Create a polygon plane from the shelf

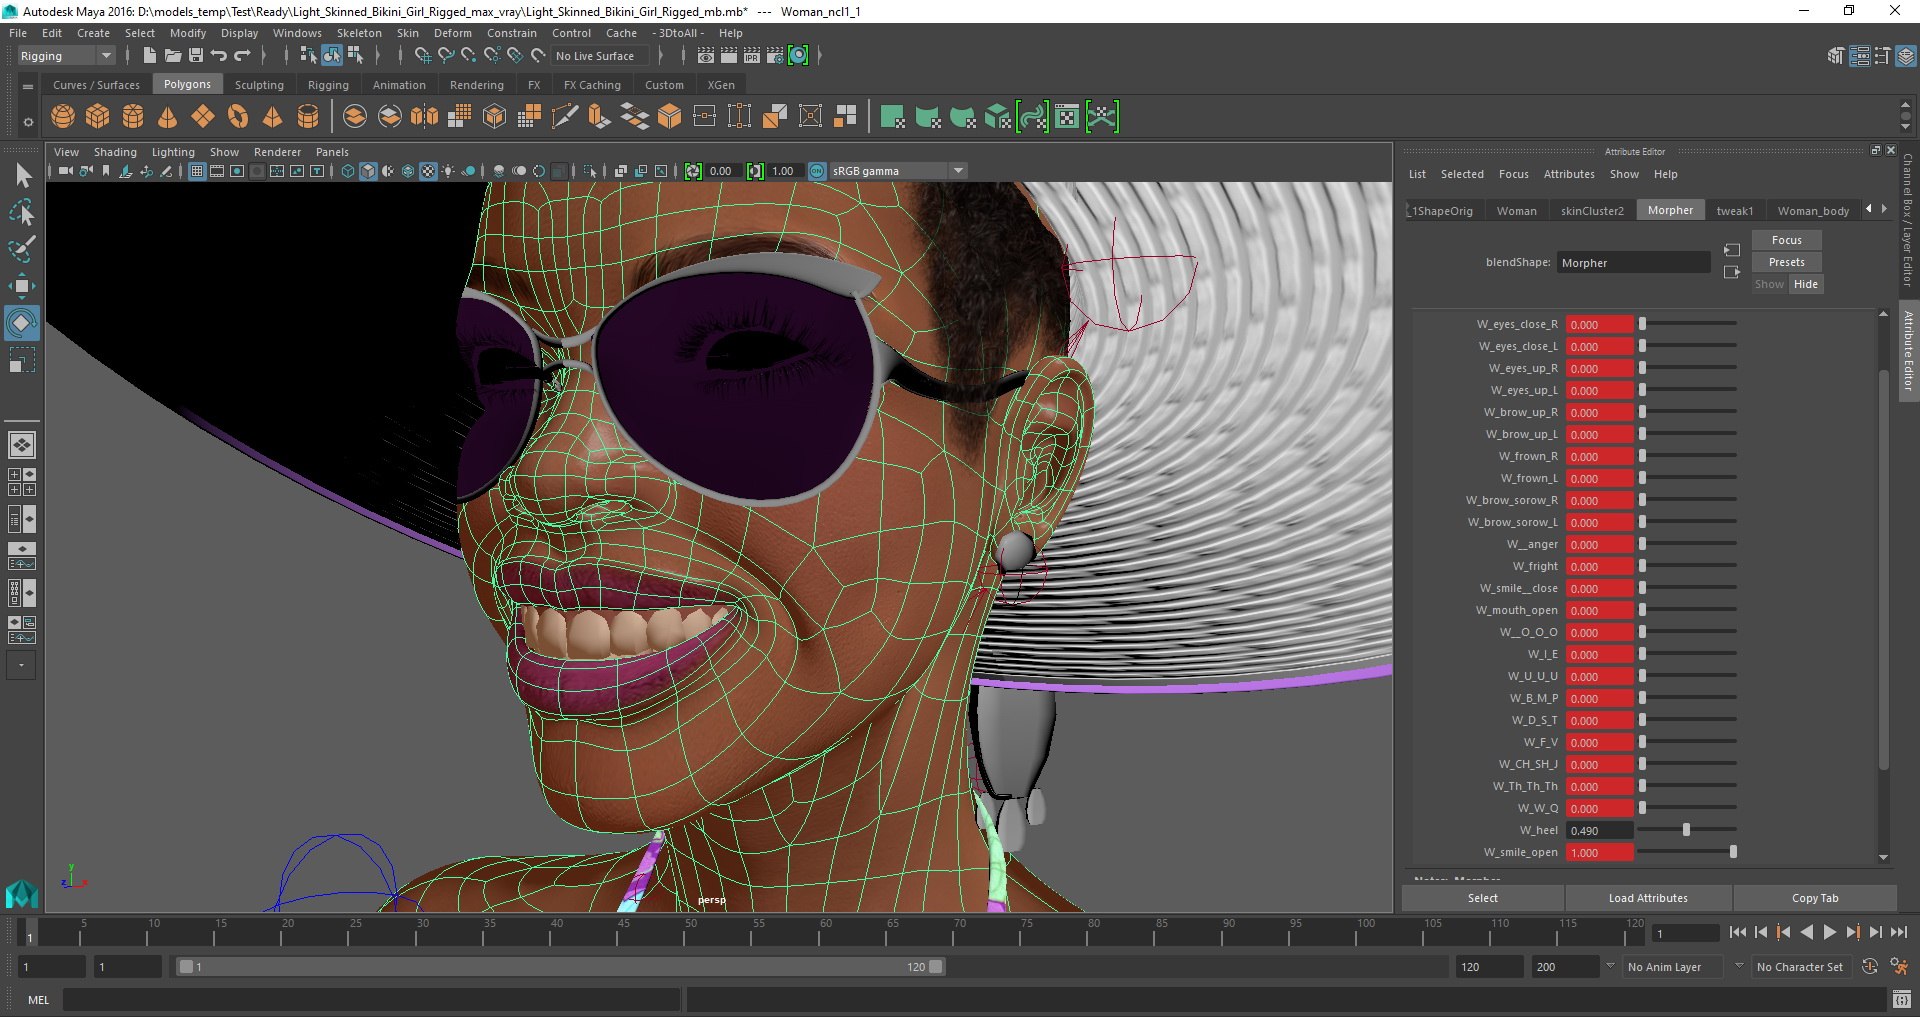click(203, 117)
